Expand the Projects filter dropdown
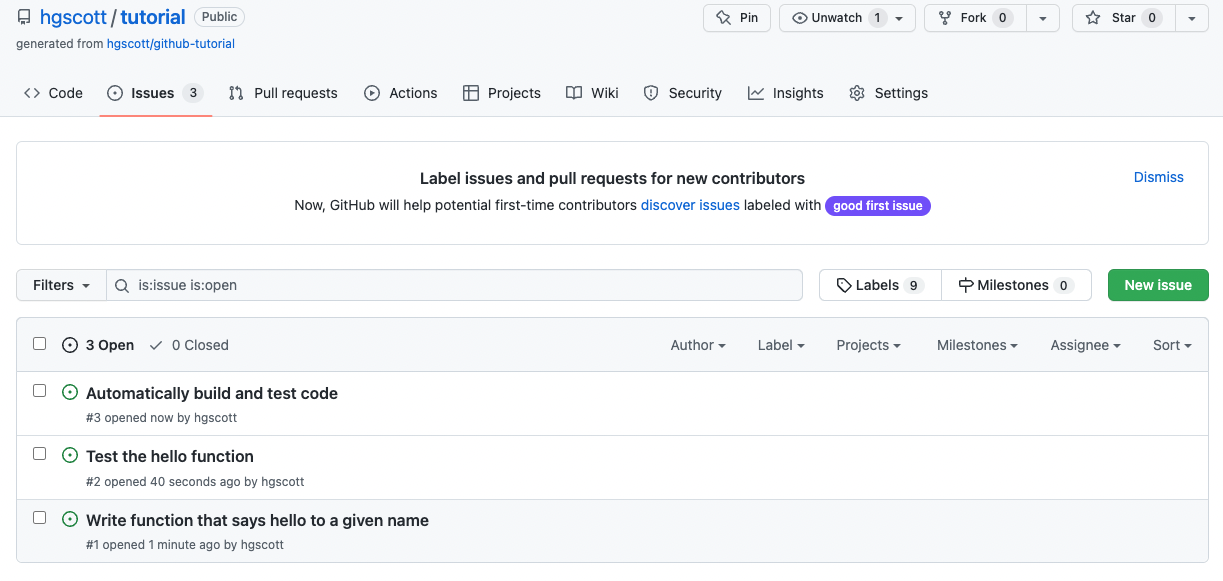1223x581 pixels. 868,345
